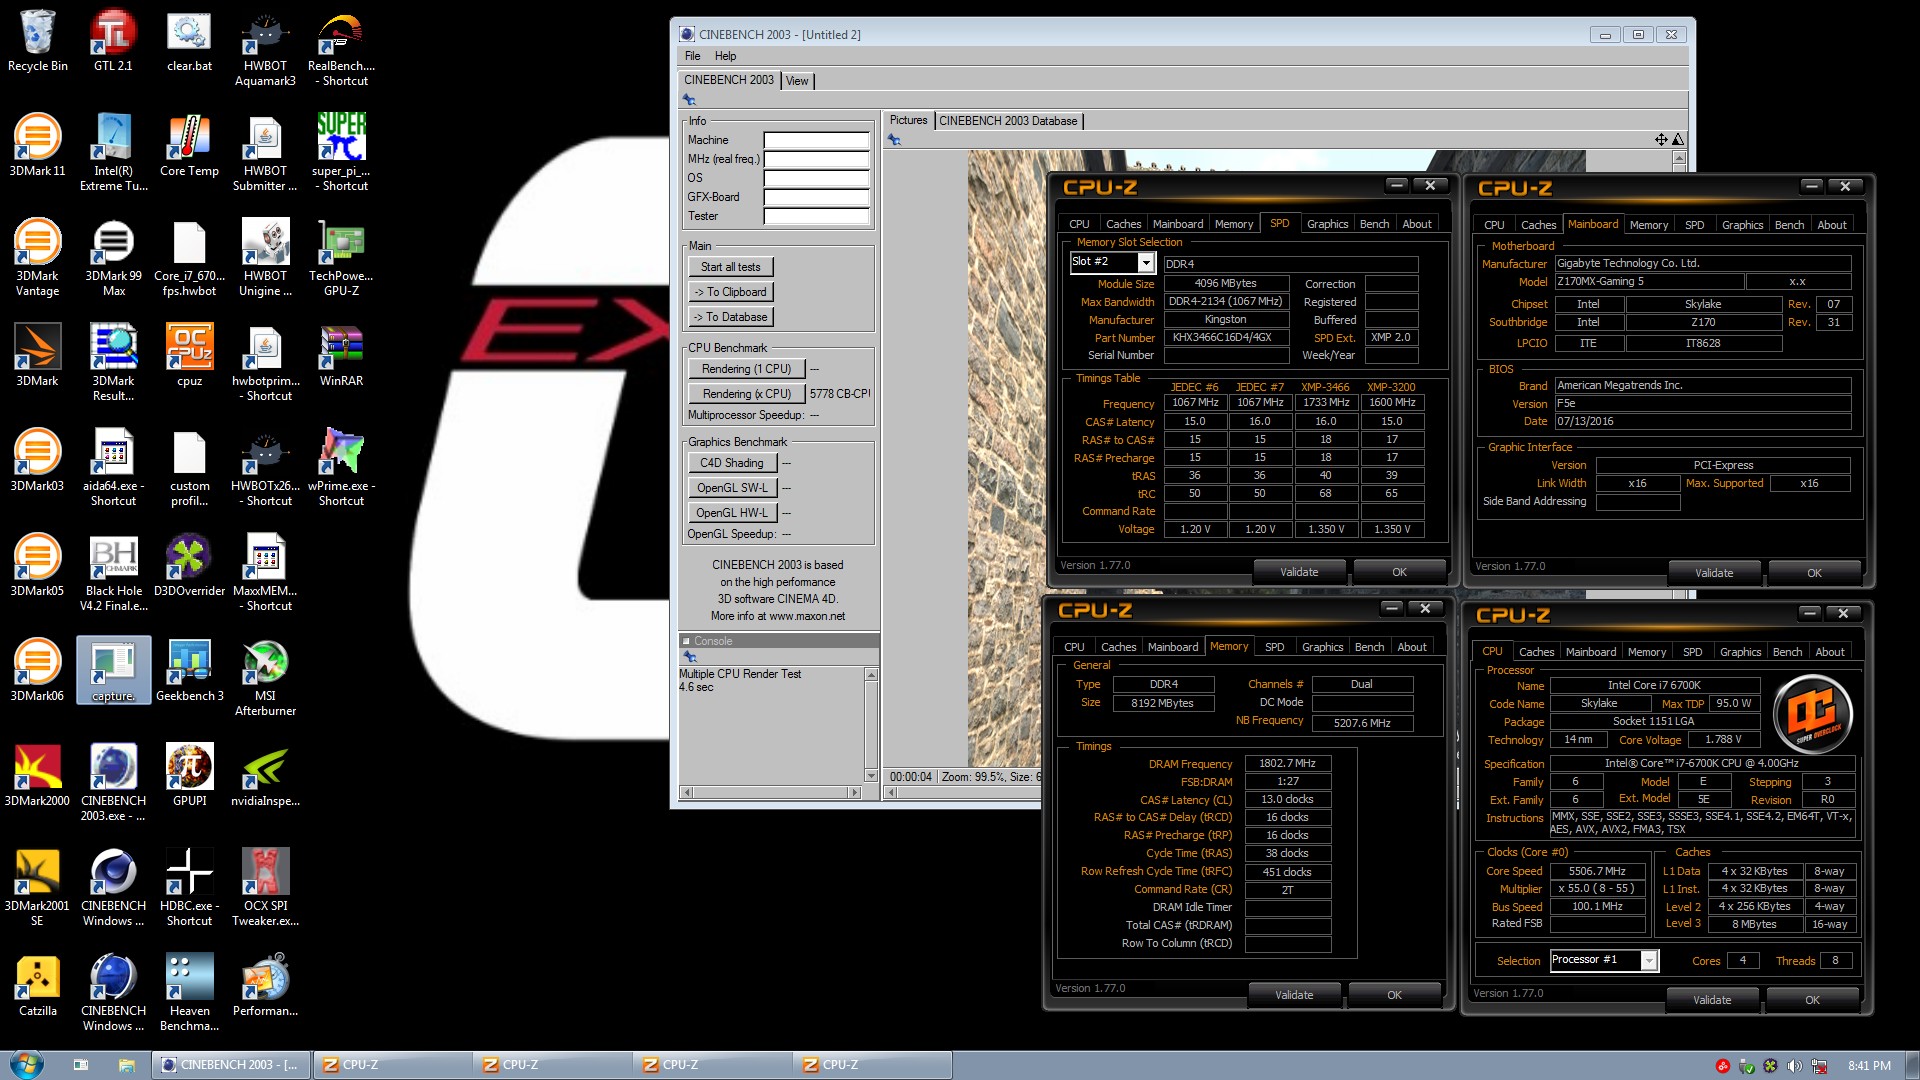This screenshot has width=1920, height=1080.
Task: Click the 8:41 PM system clock
Action: coord(1869,1066)
